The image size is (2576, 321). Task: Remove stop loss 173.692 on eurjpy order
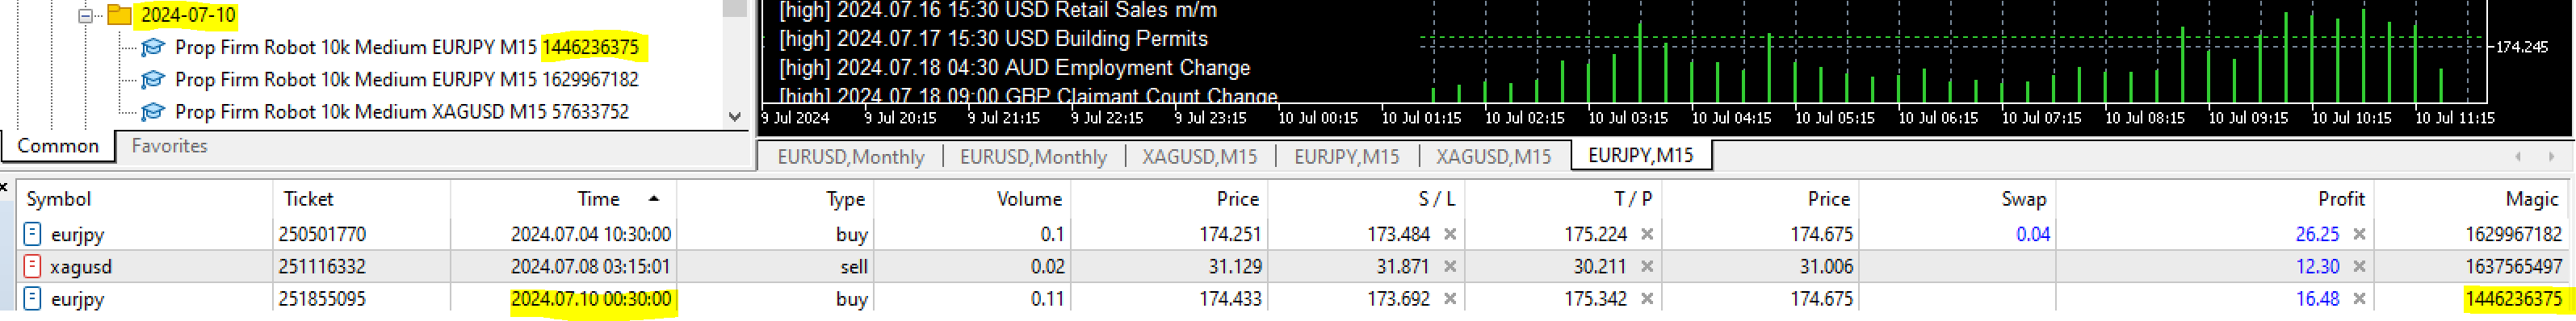click(x=1450, y=299)
